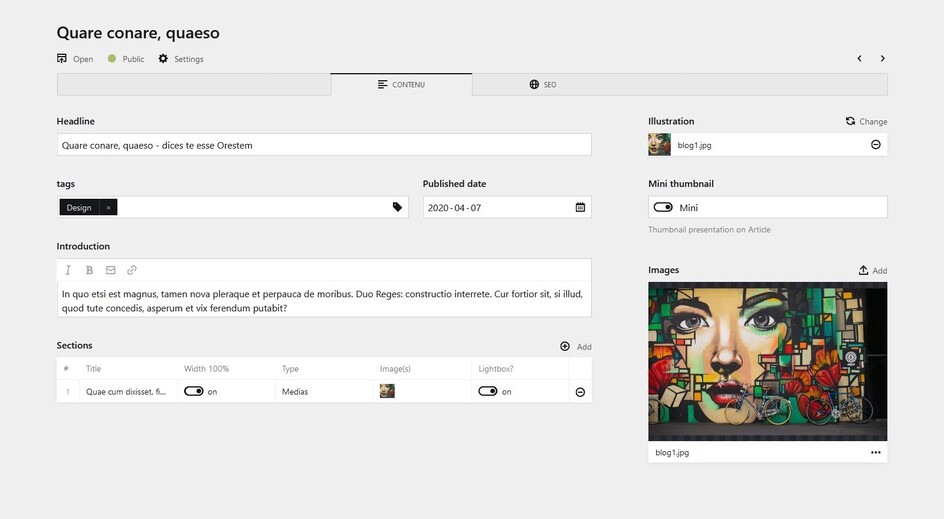The width and height of the screenshot is (944, 519).
Task: Apply bold formatting in Introduction
Action: (x=89, y=270)
